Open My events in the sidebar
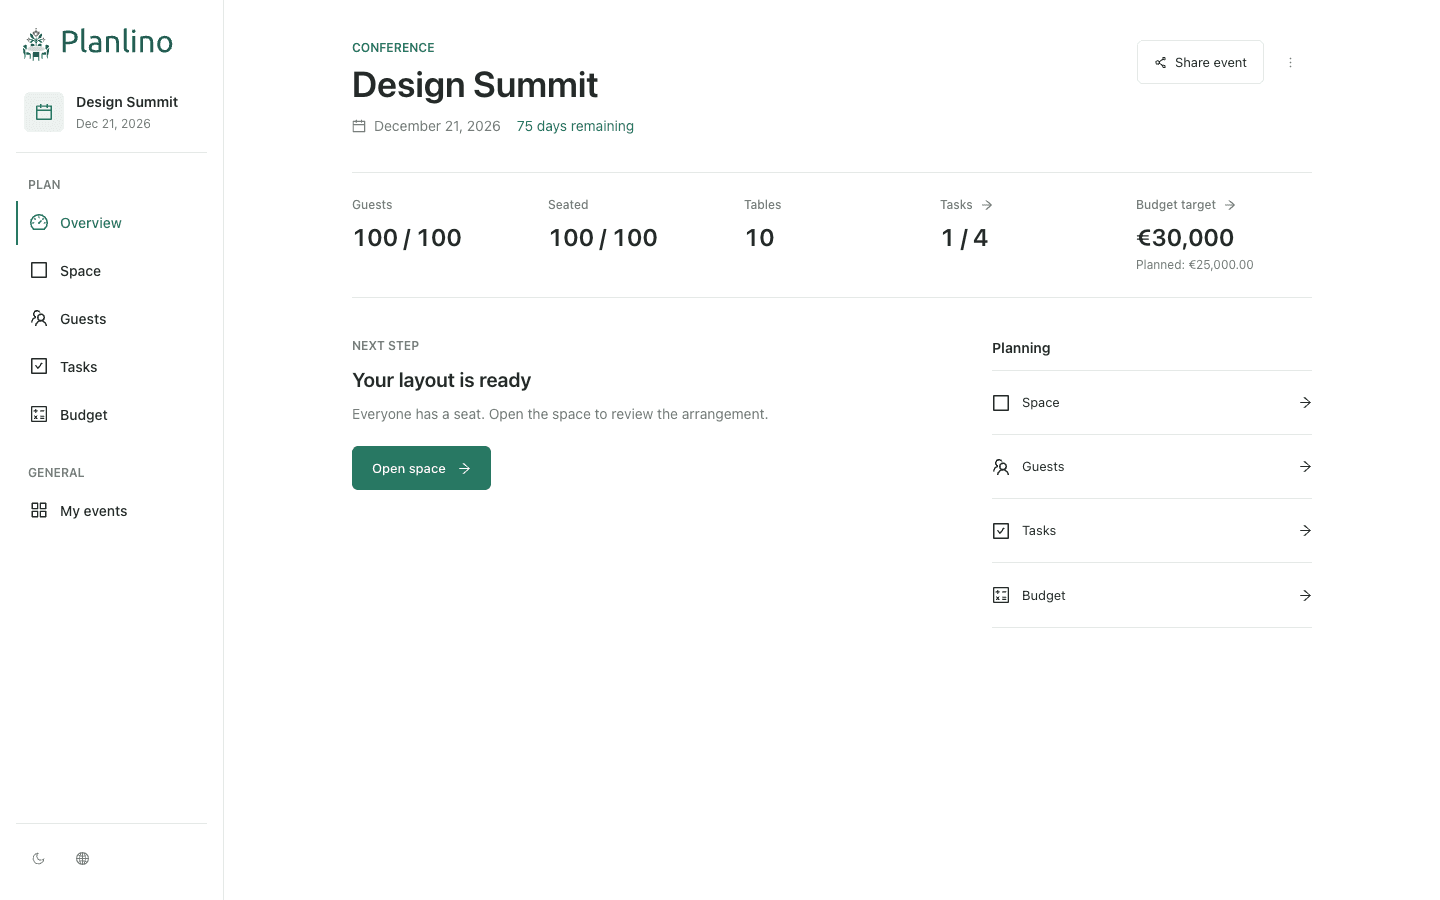The height and width of the screenshot is (900, 1440). pyautogui.click(x=112, y=511)
